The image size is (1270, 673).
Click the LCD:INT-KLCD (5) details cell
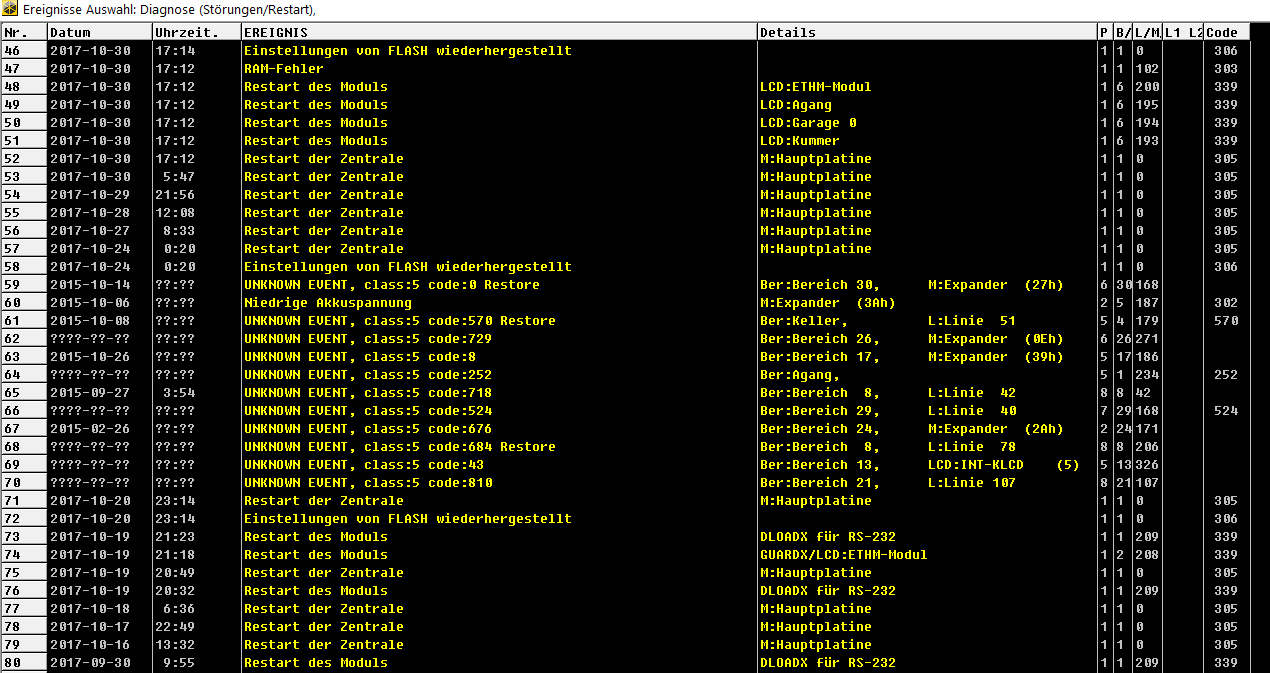click(x=1003, y=465)
